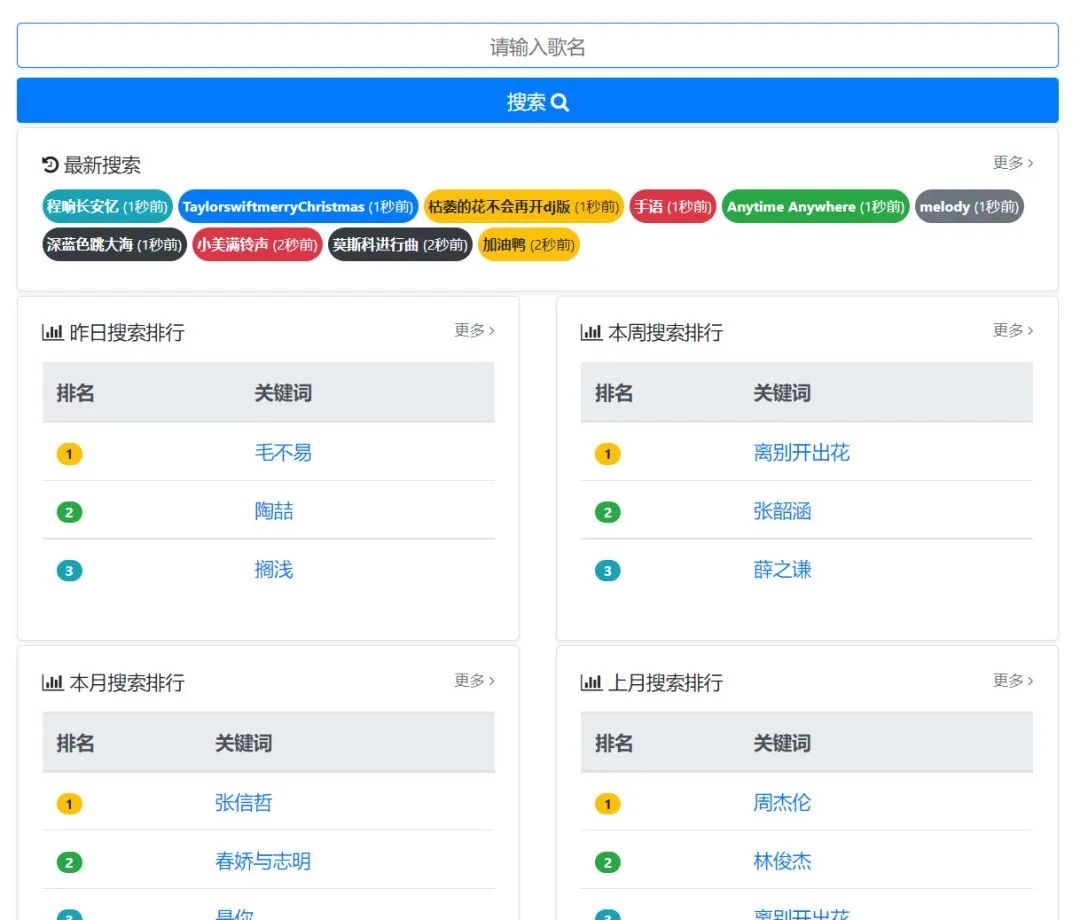Click rank 3 badge in 薛之谦 row
The image size is (1080, 920).
[608, 571]
